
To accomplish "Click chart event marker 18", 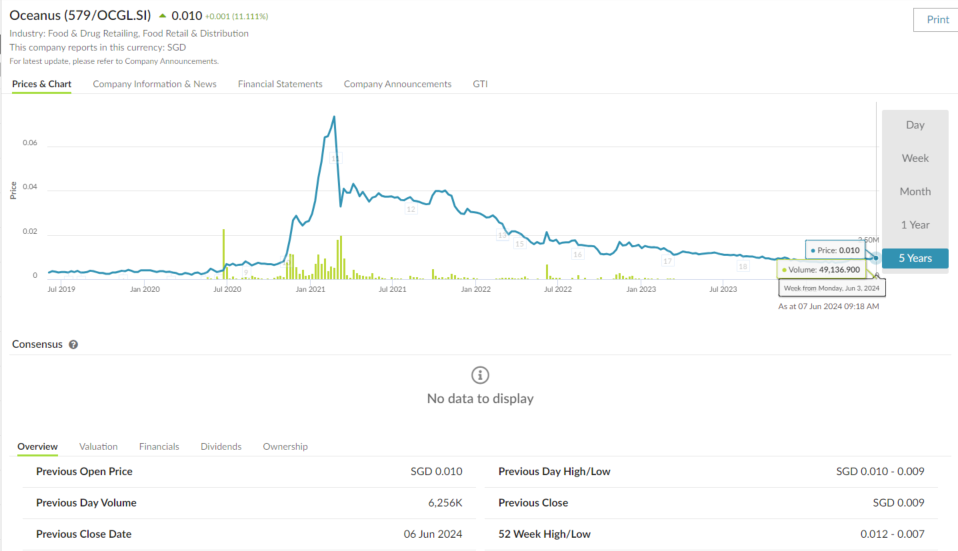I will pos(742,266).
